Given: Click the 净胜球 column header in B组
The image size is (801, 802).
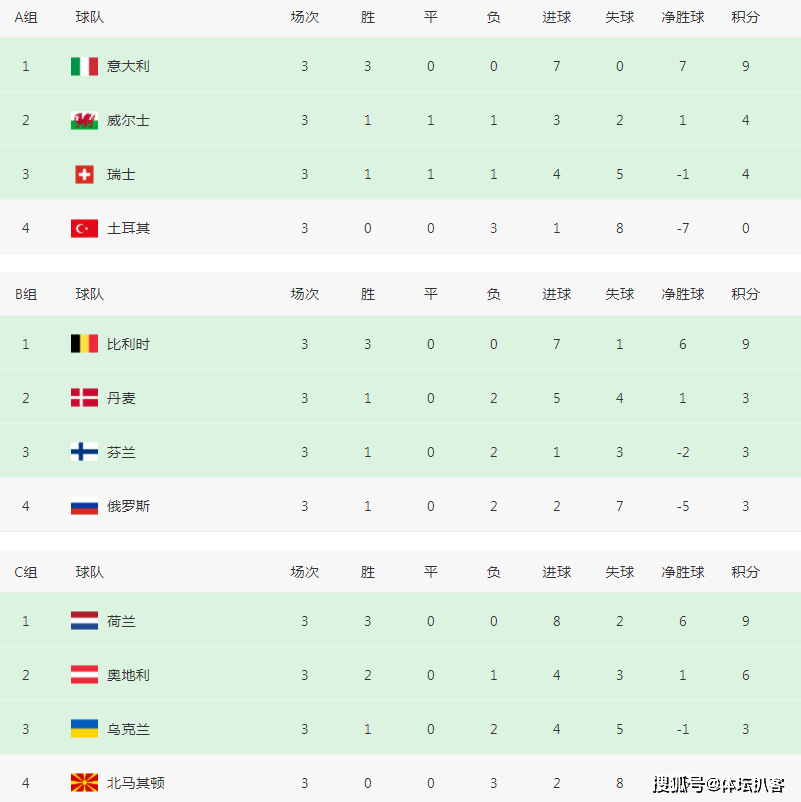Looking at the screenshot, I should coord(682,294).
